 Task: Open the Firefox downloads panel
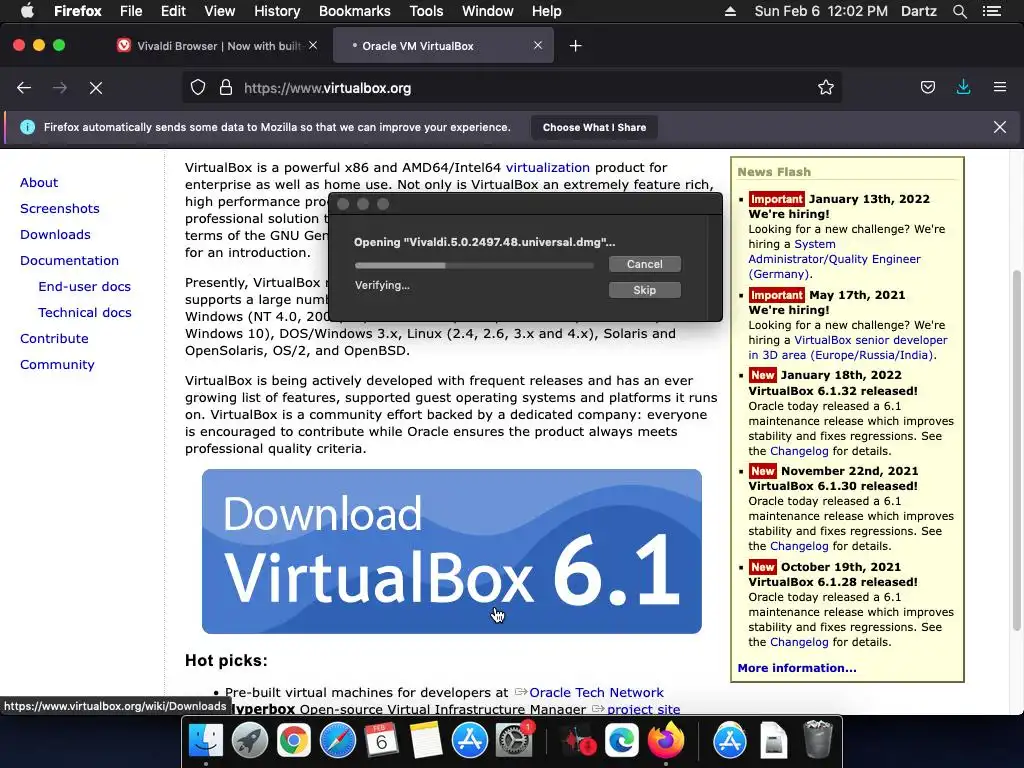[x=963, y=88]
